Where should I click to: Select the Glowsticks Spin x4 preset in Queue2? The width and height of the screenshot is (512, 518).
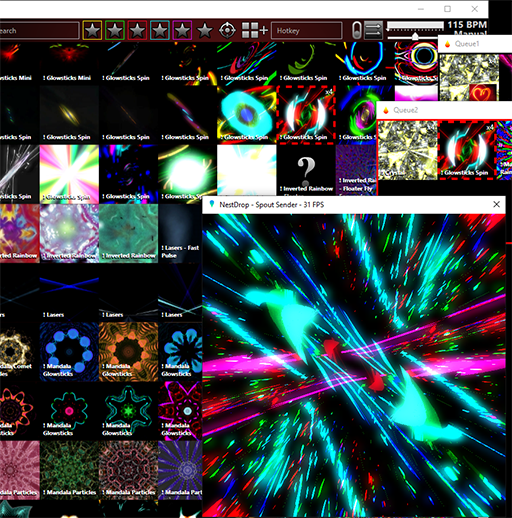[x=466, y=150]
